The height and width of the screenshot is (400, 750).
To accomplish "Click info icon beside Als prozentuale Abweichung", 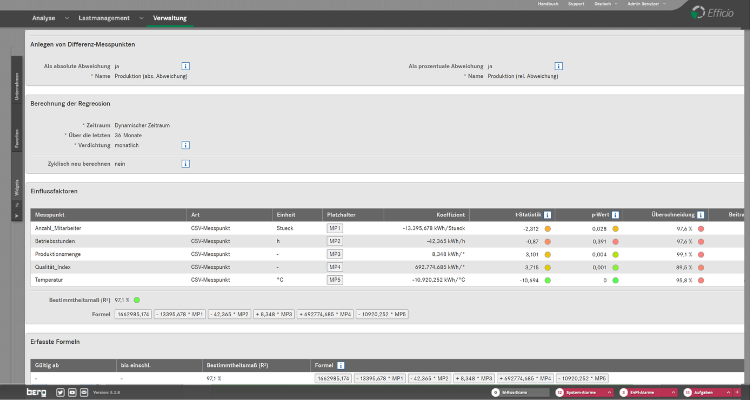I will pos(558,66).
